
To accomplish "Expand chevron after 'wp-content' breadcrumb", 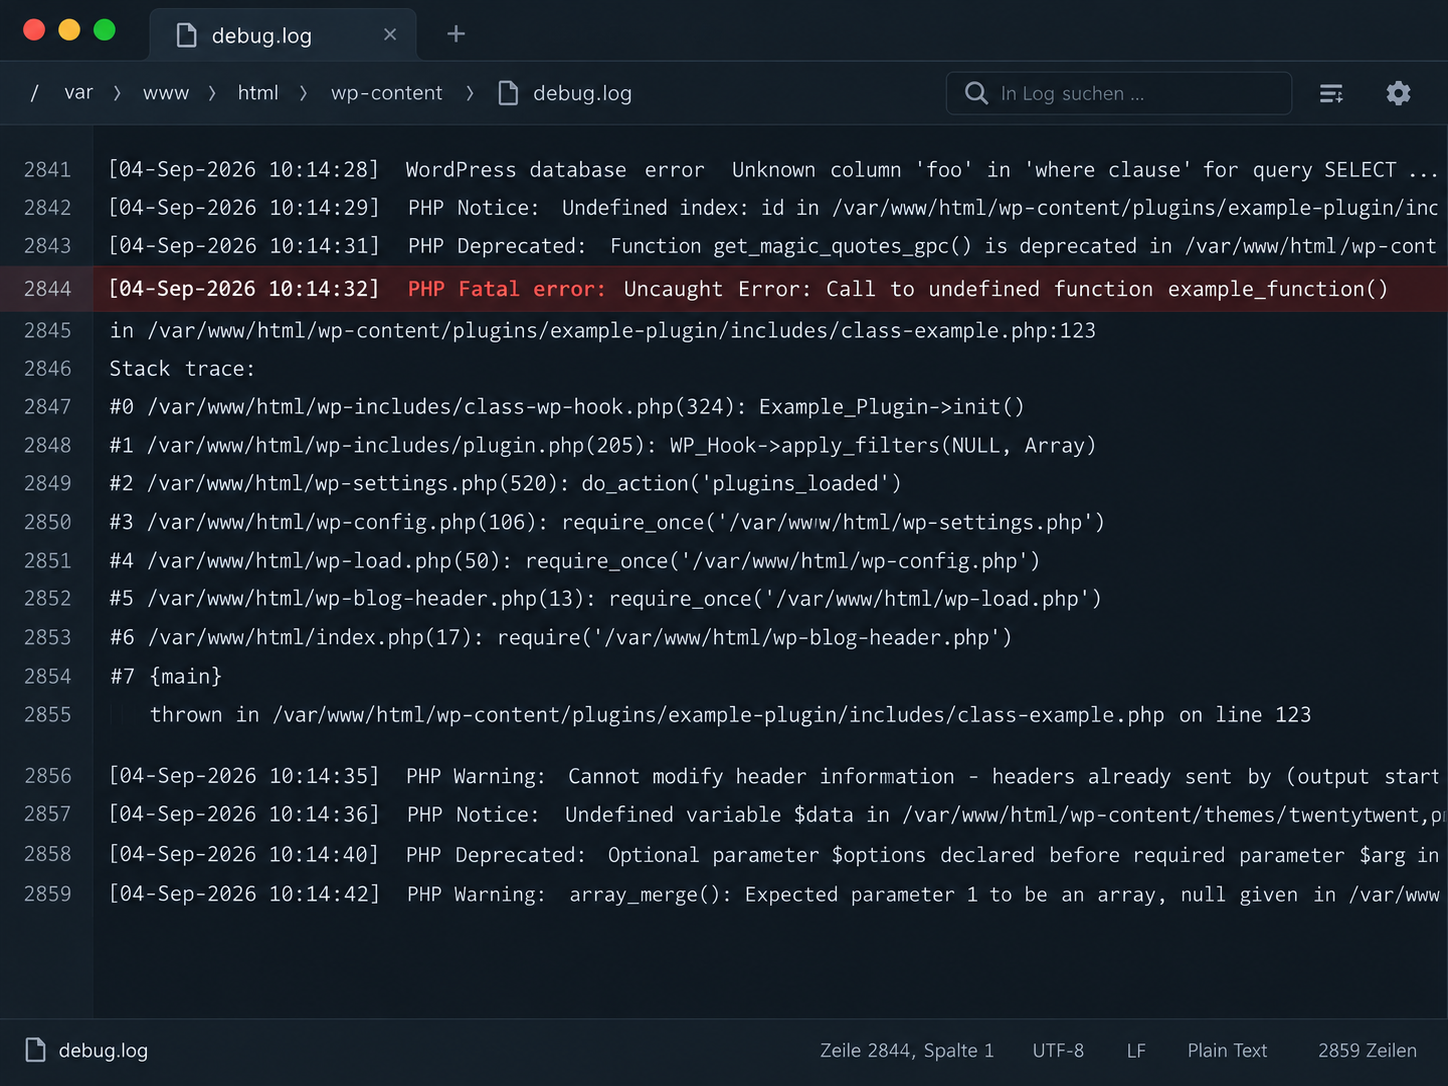I will tap(469, 93).
